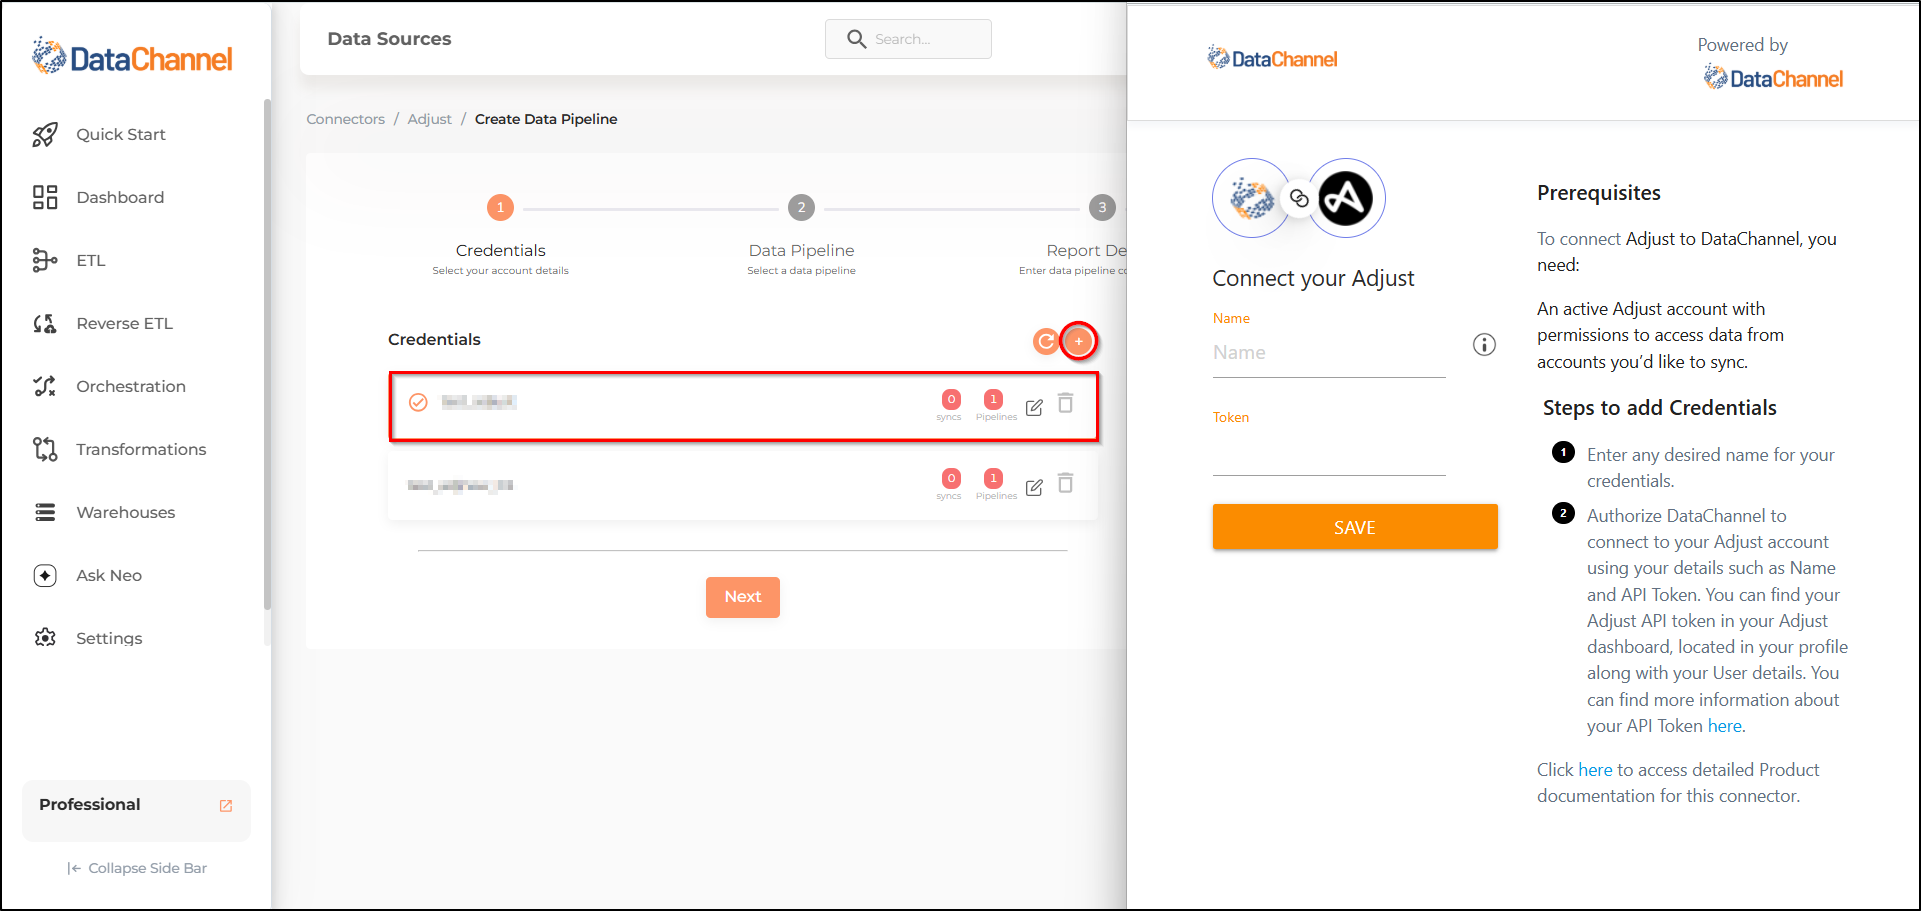Viewport: 1921px width, 911px height.
Task: Click the SAVE button
Action: tap(1355, 527)
